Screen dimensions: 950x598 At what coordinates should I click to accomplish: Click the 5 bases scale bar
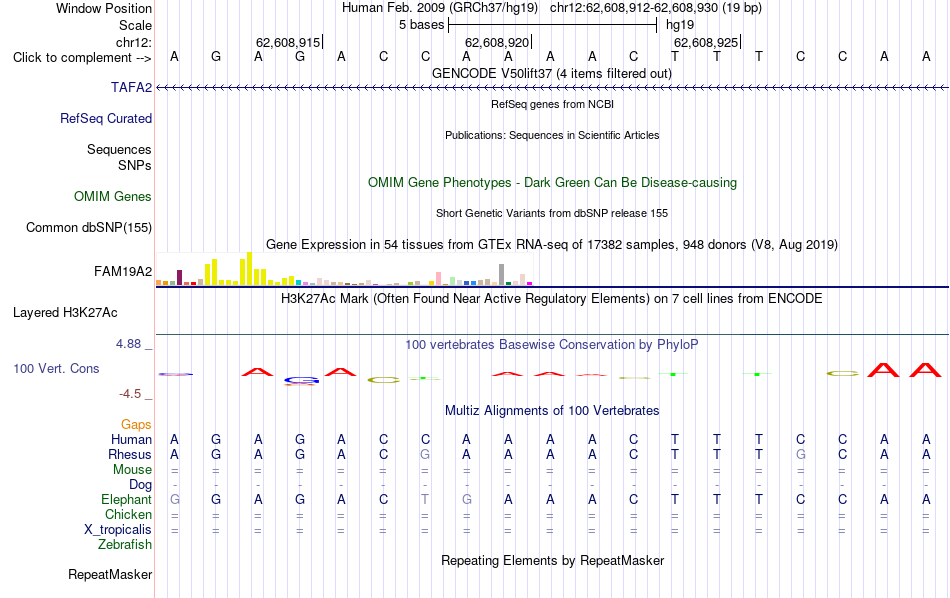[552, 25]
